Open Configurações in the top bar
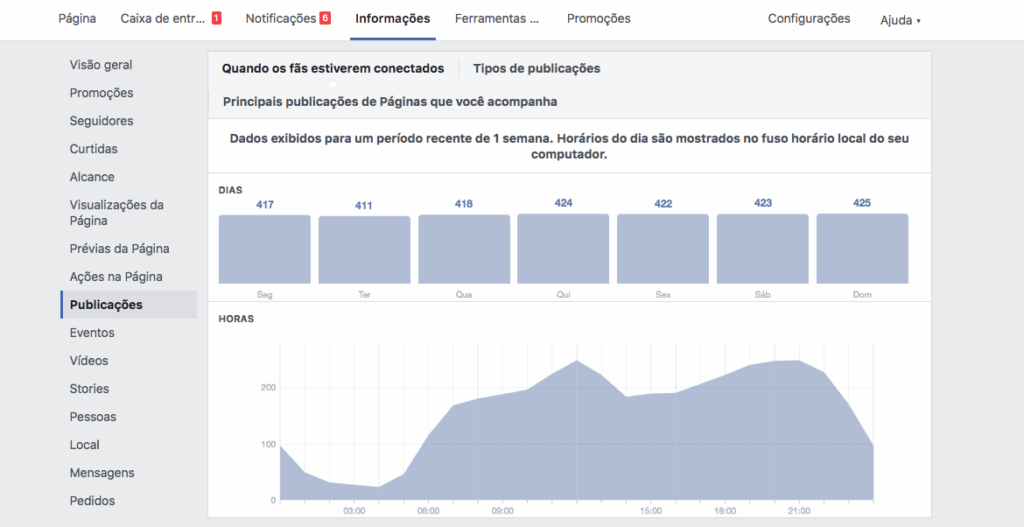1024x527 pixels. click(x=809, y=19)
